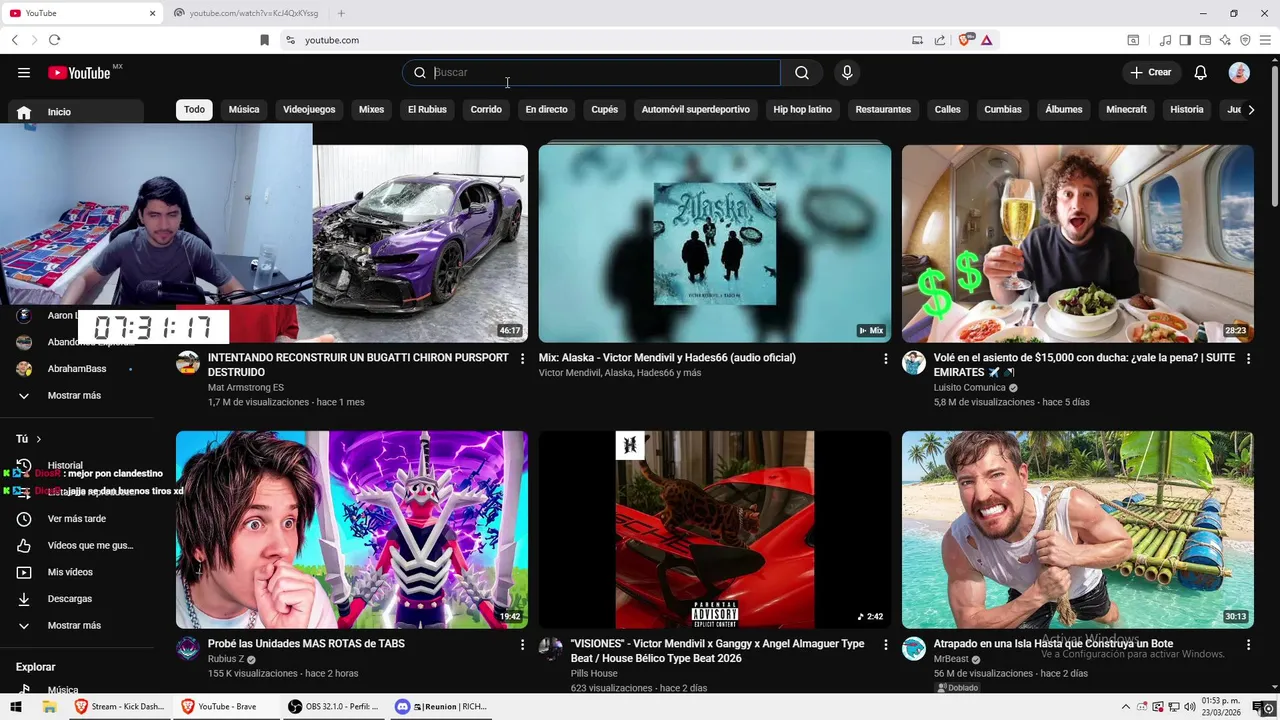Open Brave Rewards triangle icon
Viewport: 1280px width, 720px height.
(x=986, y=40)
